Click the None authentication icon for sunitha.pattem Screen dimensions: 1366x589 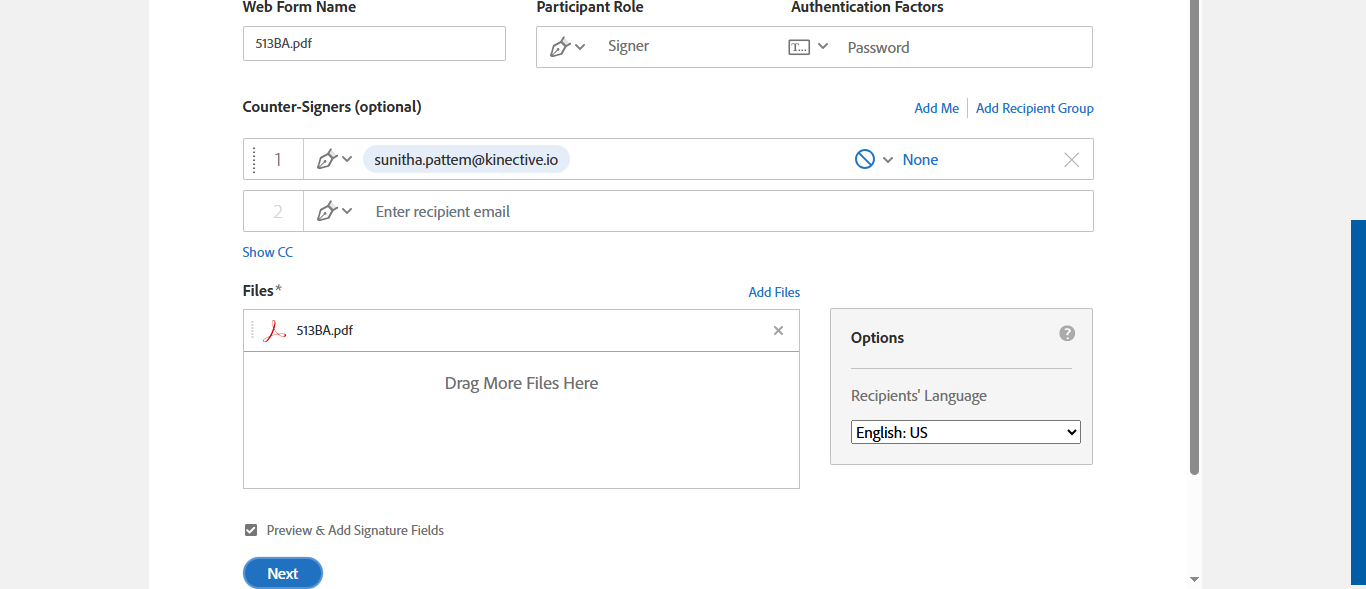tap(865, 159)
